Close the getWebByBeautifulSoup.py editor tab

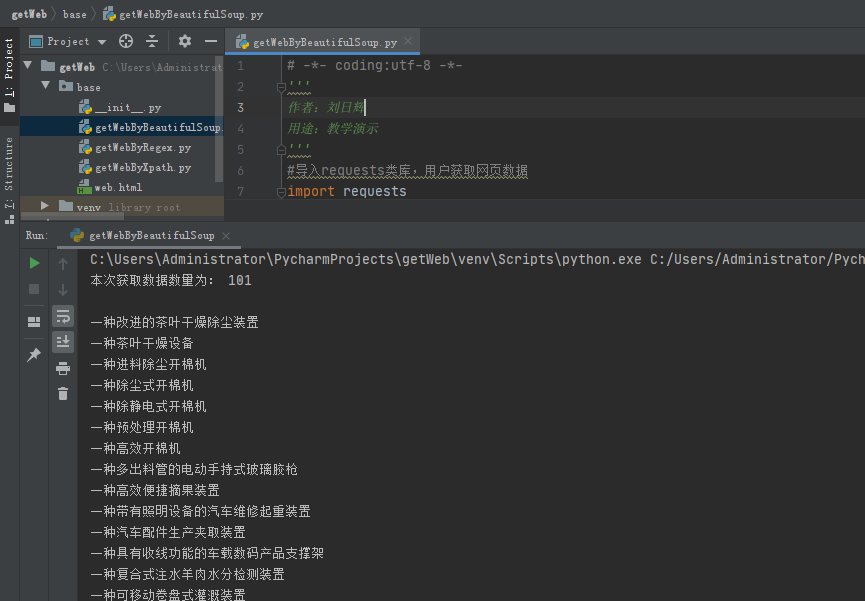[408, 41]
